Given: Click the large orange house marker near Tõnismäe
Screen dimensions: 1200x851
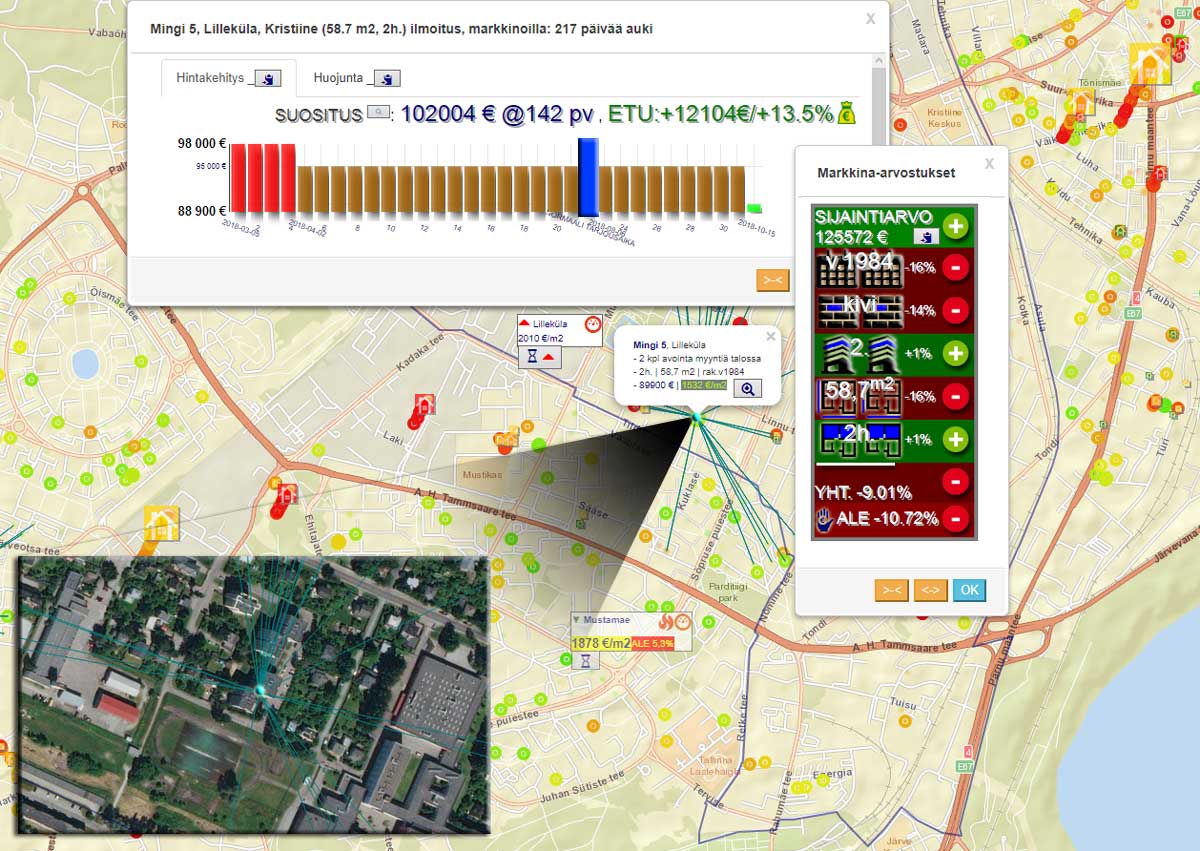Looking at the screenshot, I should pos(1149,63).
